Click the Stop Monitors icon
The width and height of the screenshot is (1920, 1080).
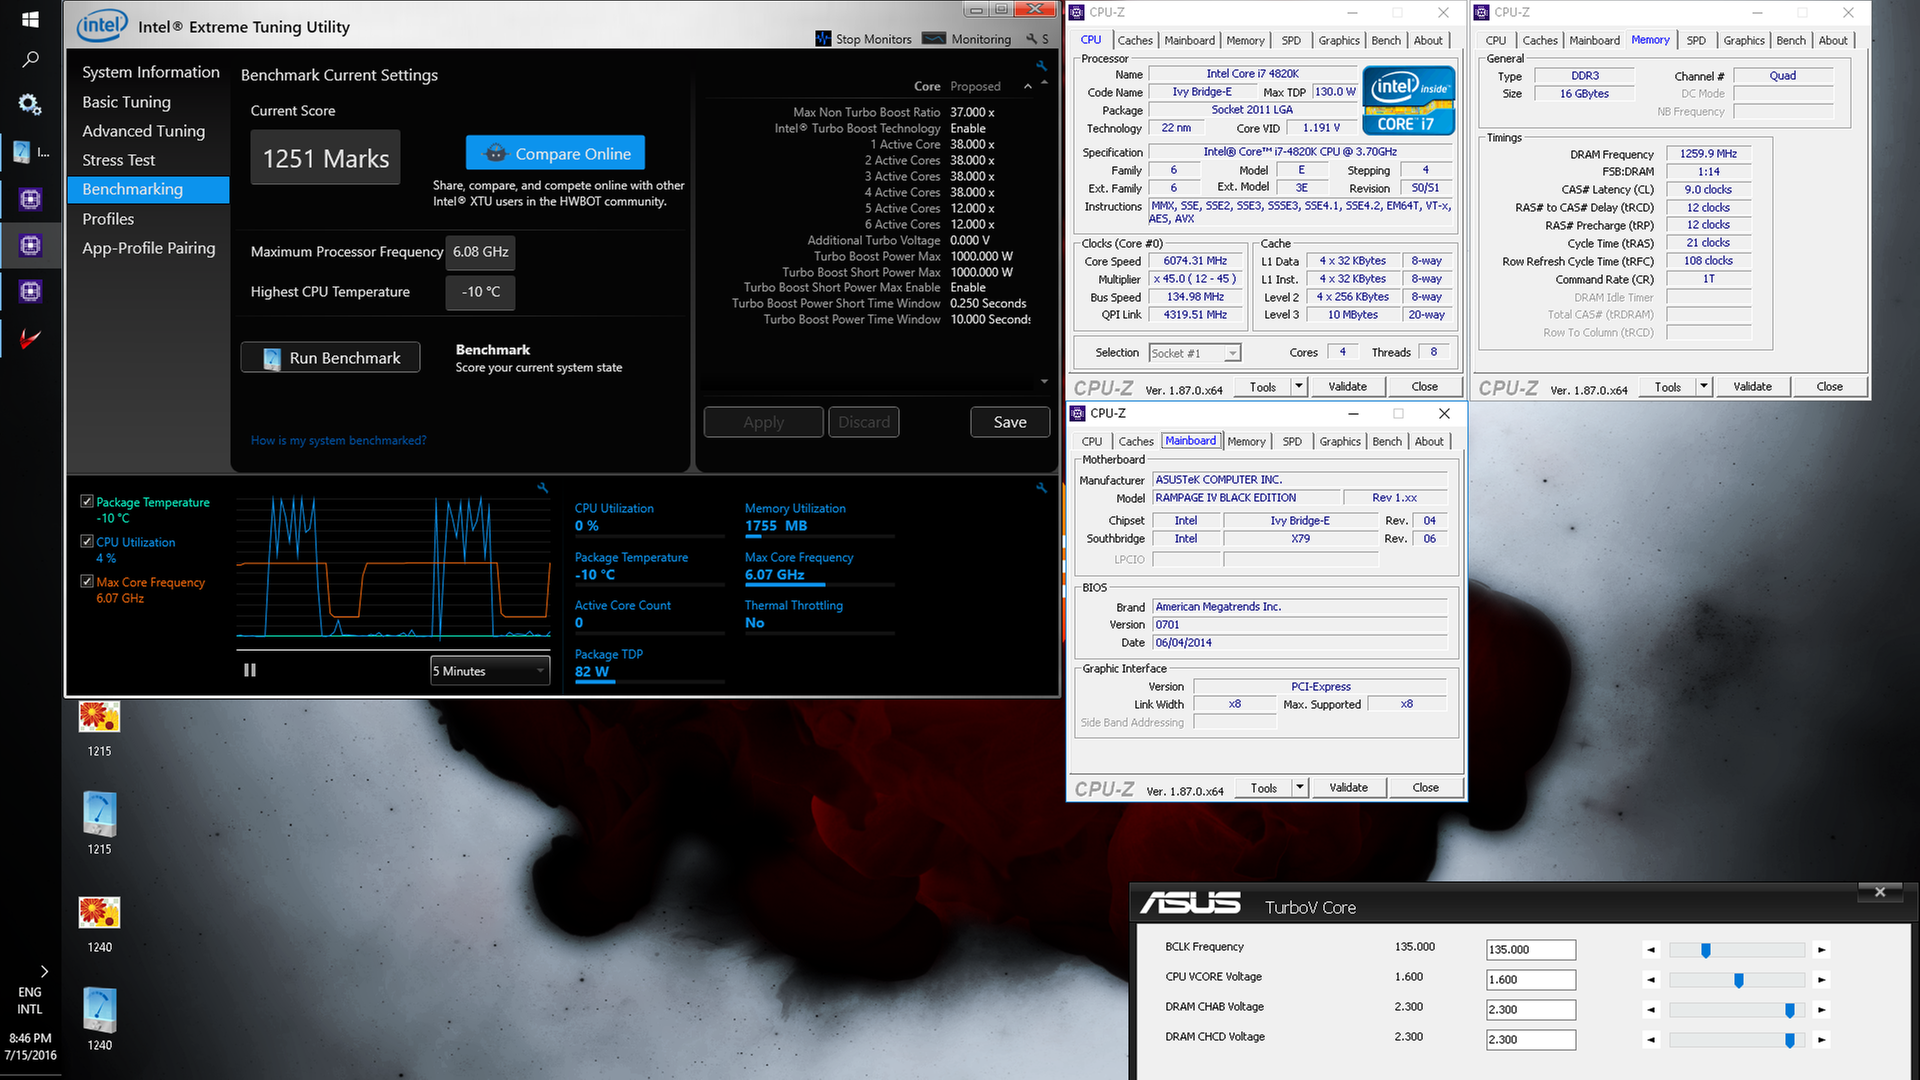tap(823, 38)
